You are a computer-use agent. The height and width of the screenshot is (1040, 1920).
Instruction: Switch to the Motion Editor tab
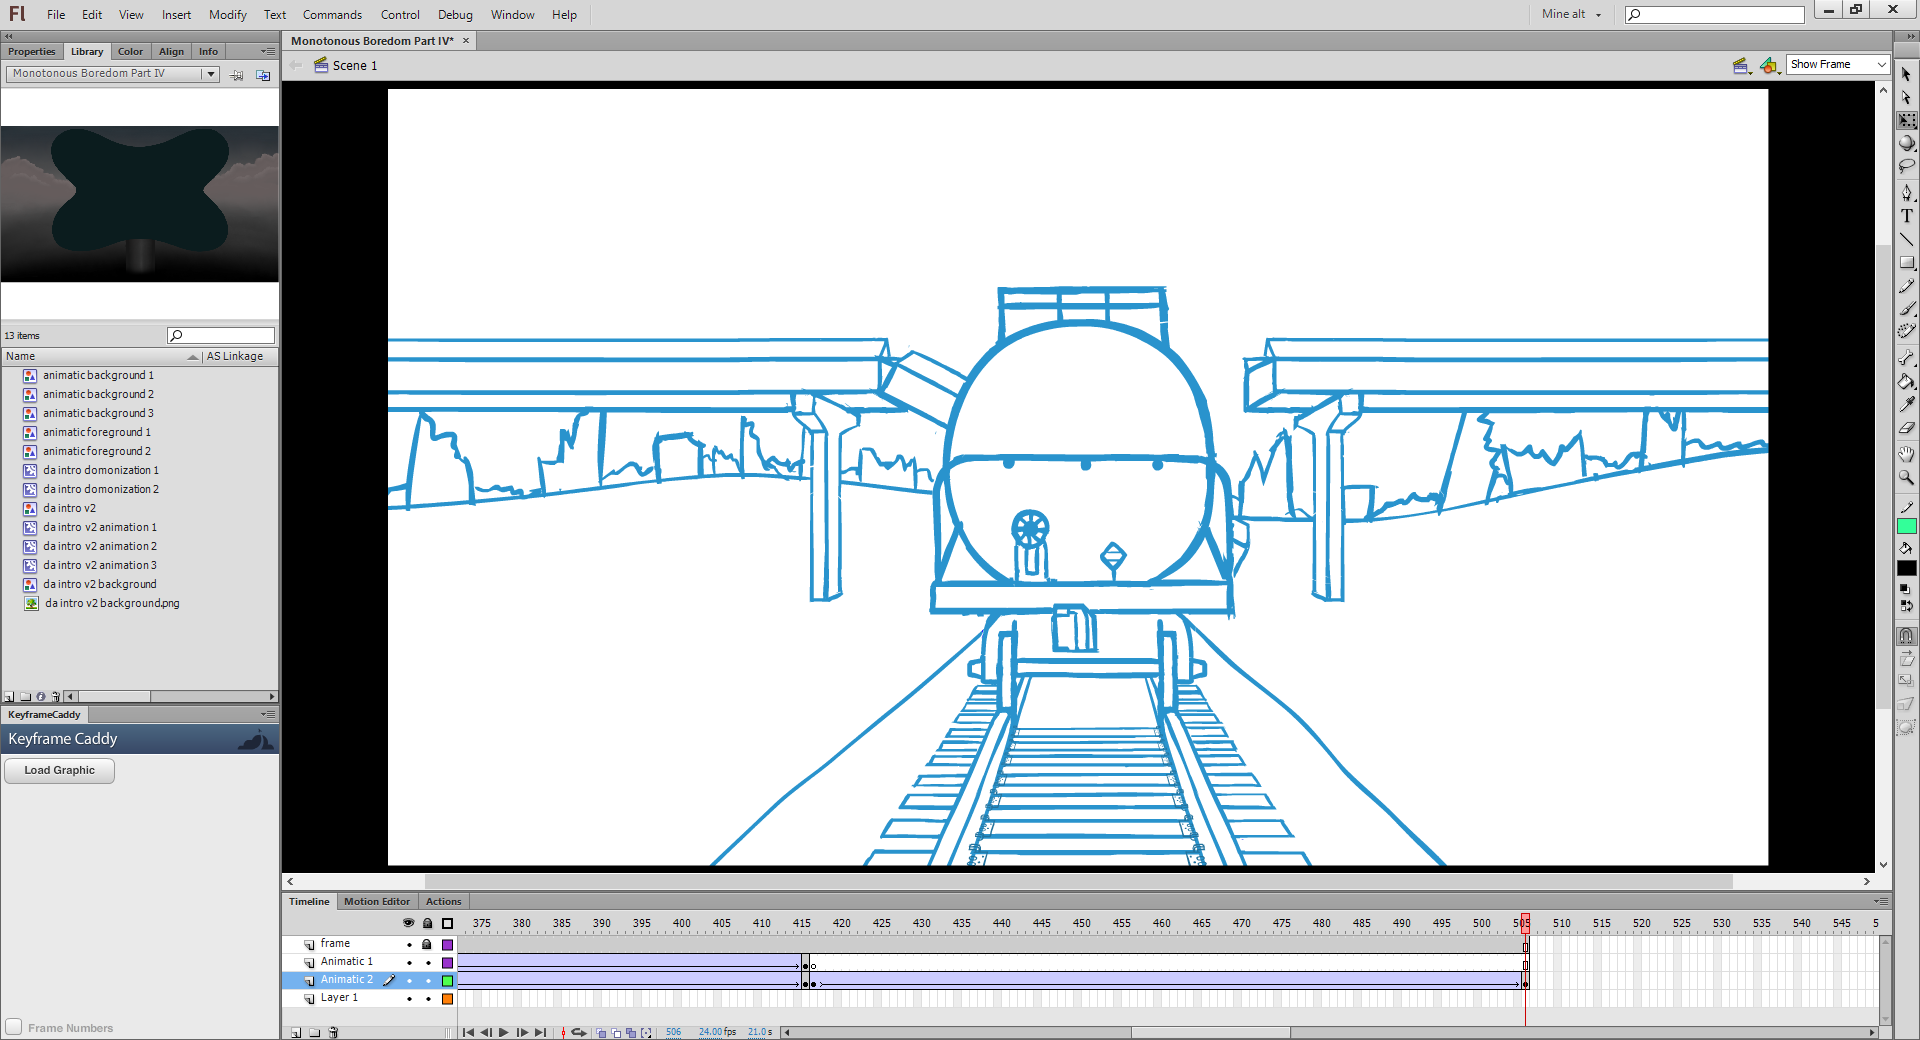pyautogui.click(x=377, y=901)
